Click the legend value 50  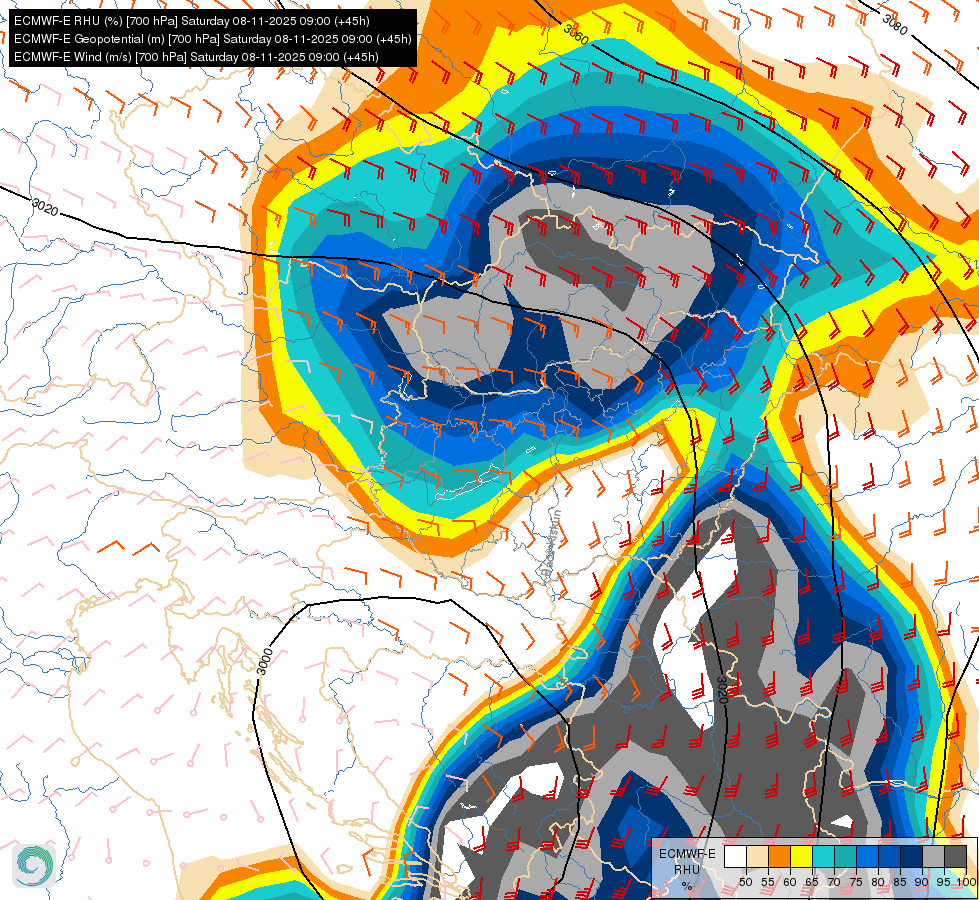[x=745, y=882]
